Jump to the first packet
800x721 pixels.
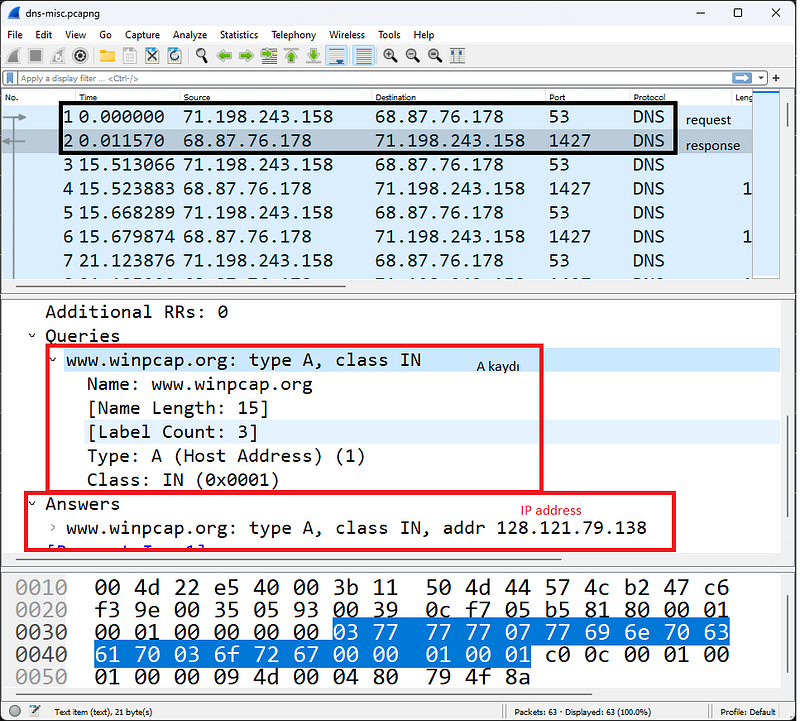pos(291,56)
